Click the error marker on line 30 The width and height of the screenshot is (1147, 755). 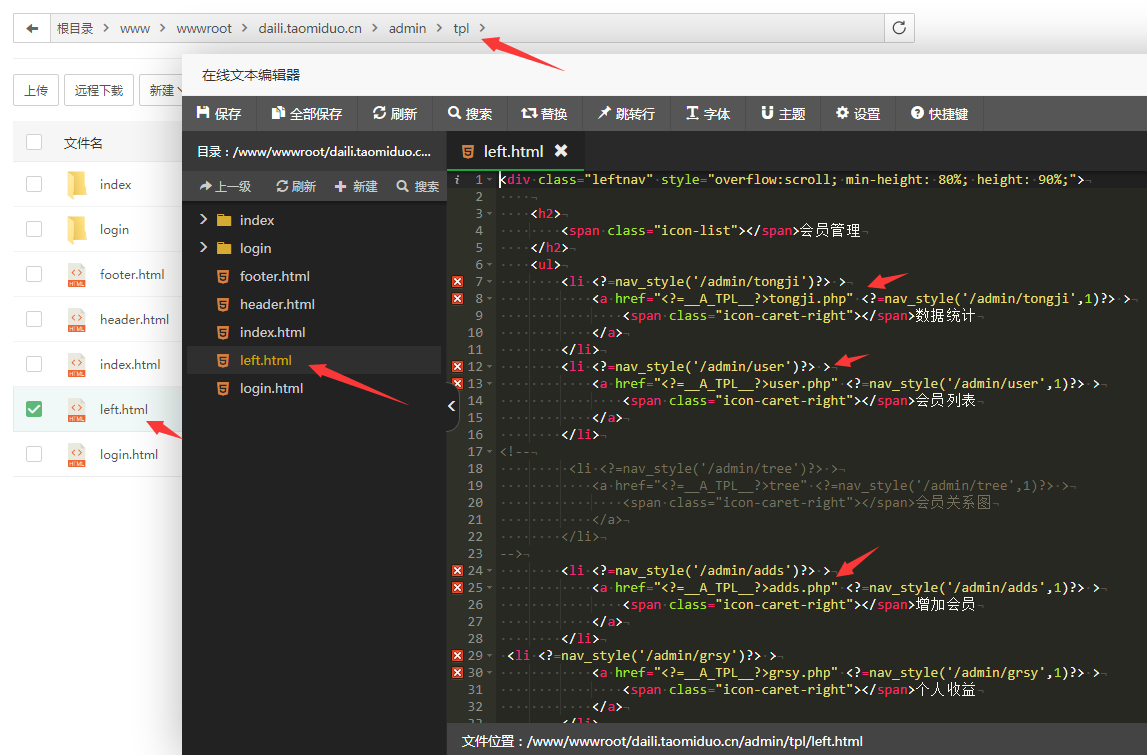(x=457, y=672)
